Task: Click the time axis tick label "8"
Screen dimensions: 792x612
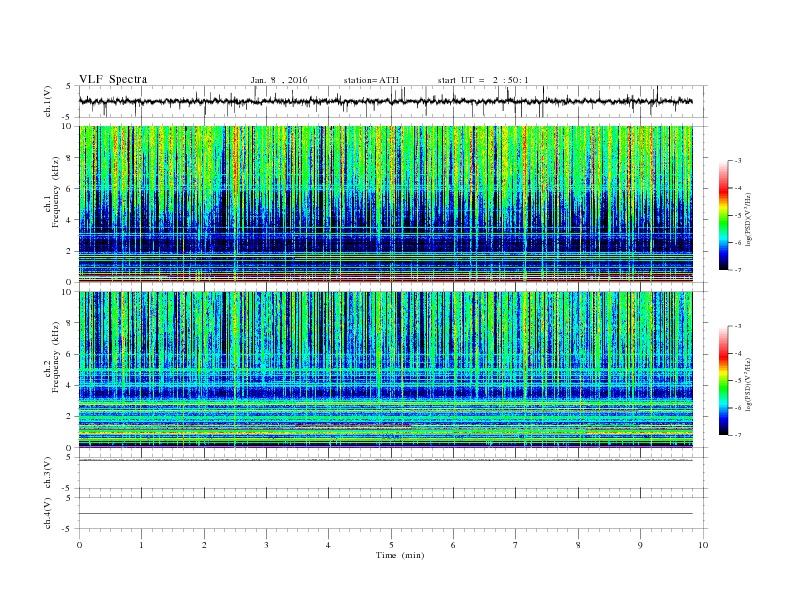Action: tap(578, 545)
